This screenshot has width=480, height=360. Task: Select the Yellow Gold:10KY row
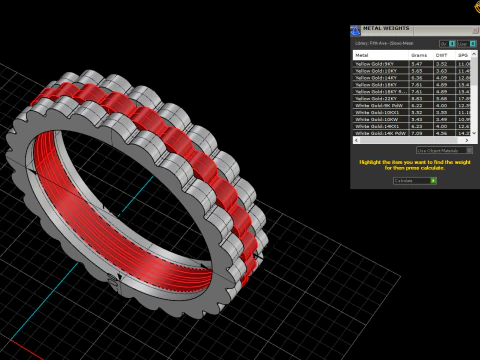coord(412,71)
